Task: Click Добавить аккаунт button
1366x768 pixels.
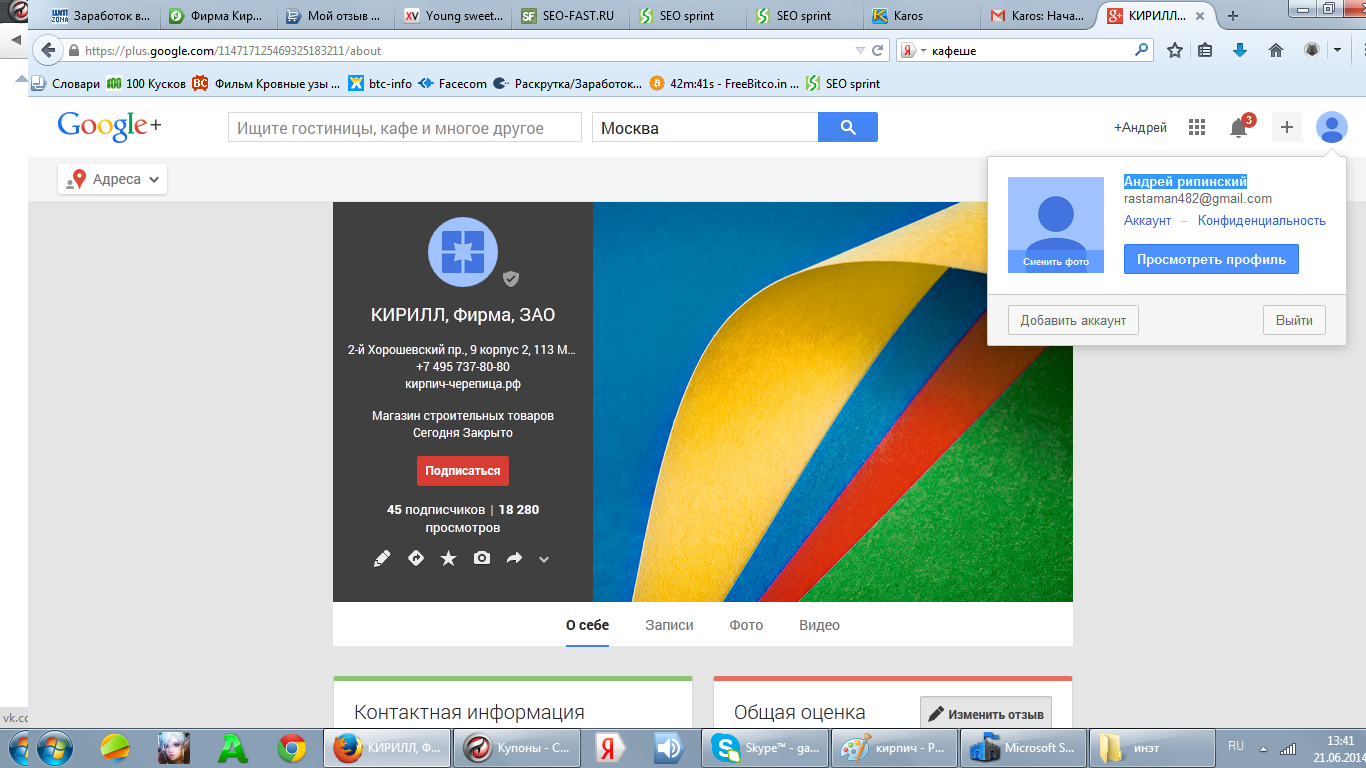Action: point(1073,320)
